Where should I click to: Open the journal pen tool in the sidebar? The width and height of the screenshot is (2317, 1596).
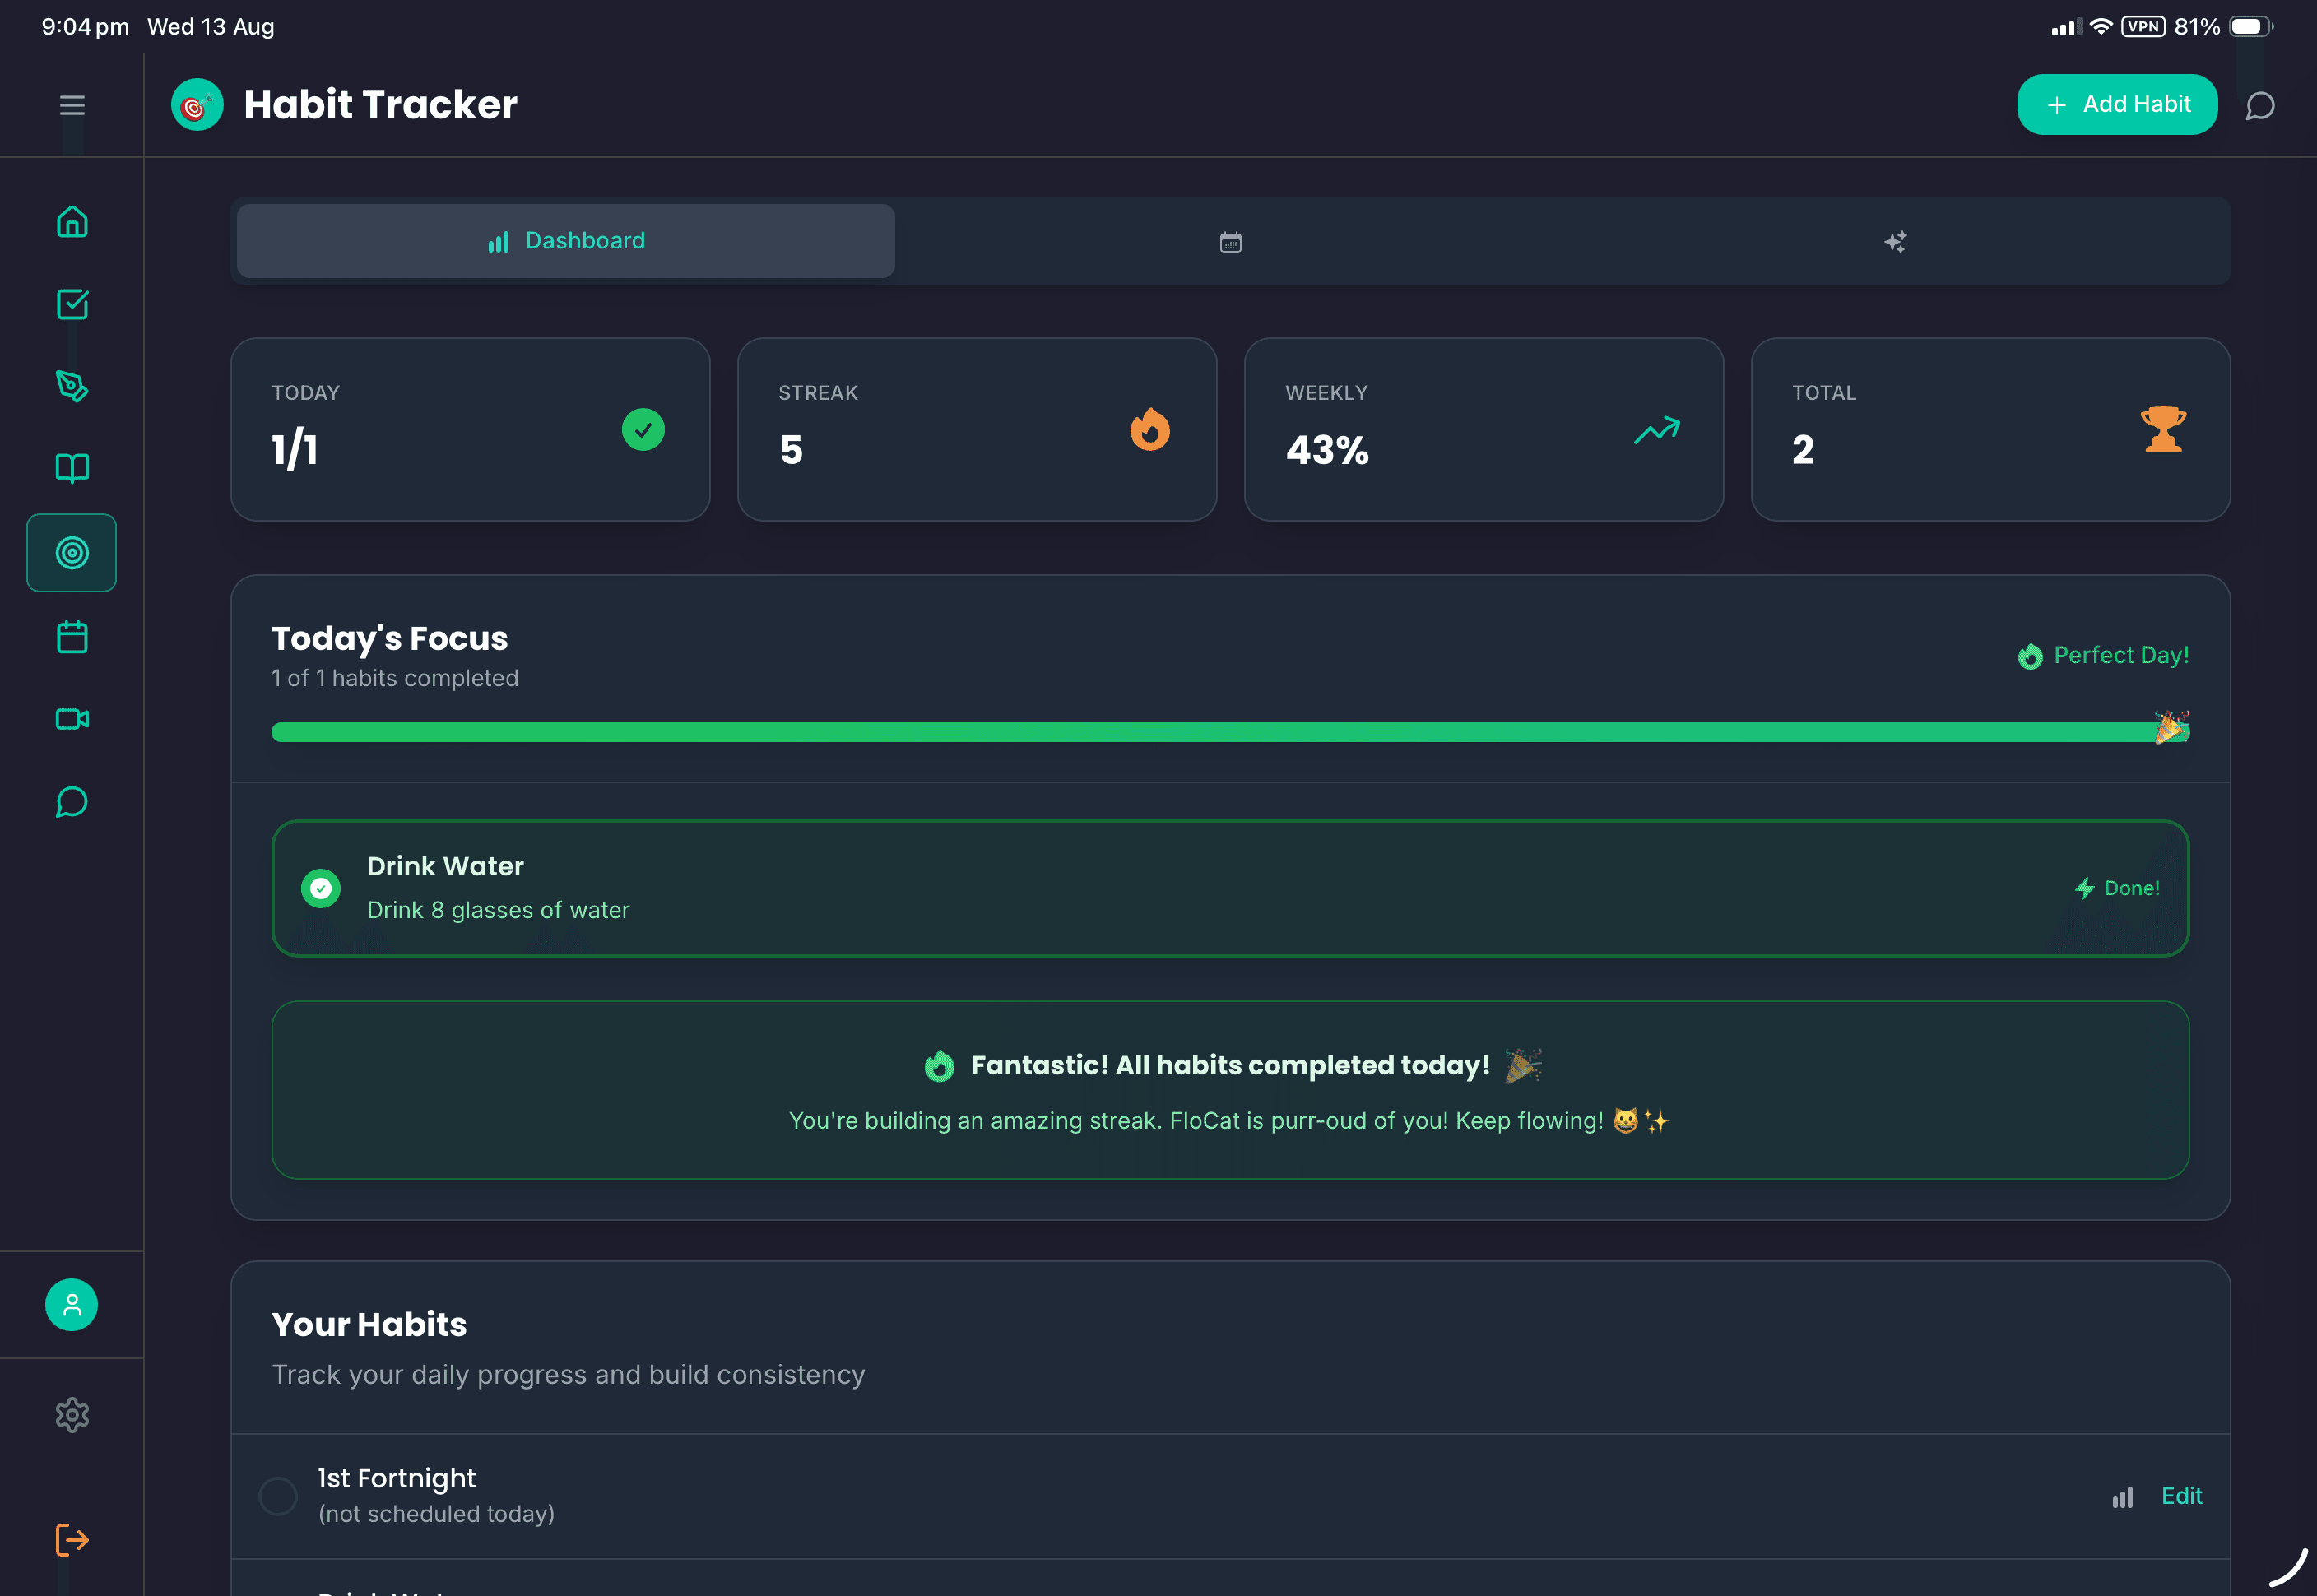point(71,387)
